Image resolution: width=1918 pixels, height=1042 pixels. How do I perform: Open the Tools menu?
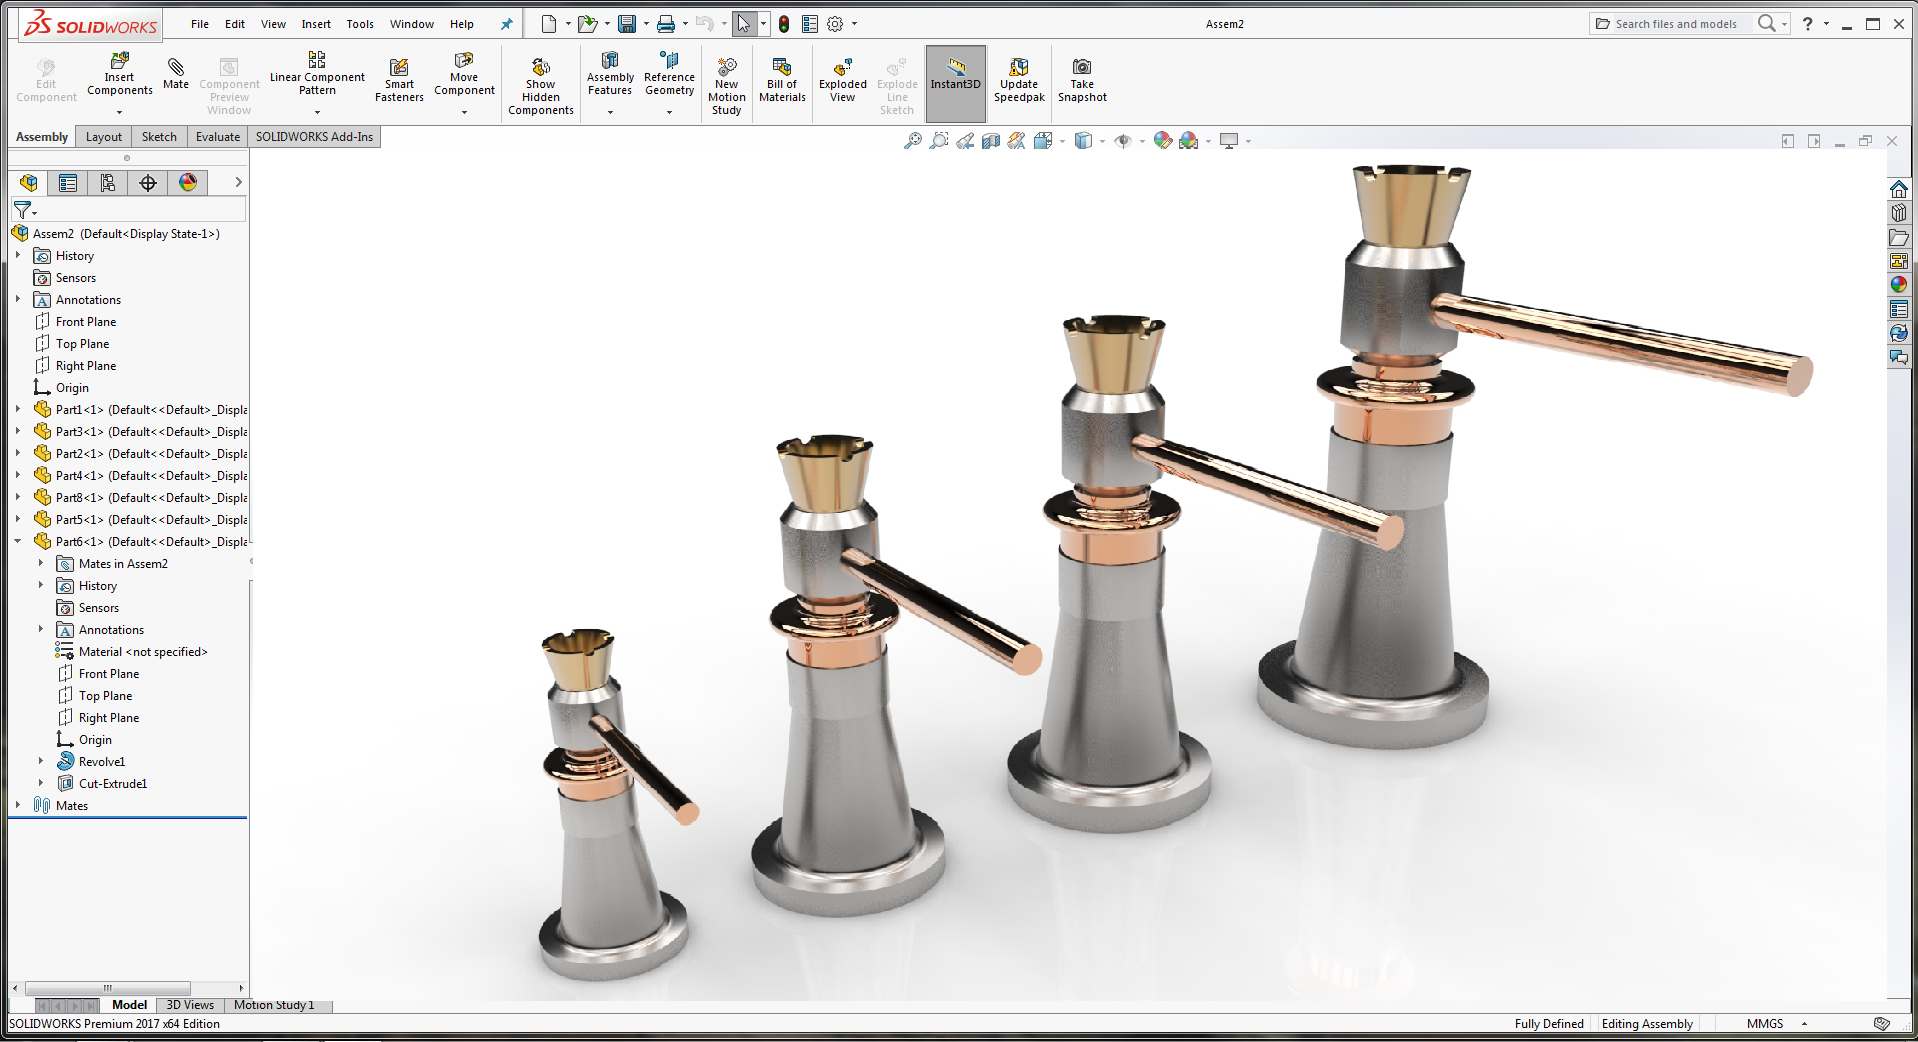(360, 24)
